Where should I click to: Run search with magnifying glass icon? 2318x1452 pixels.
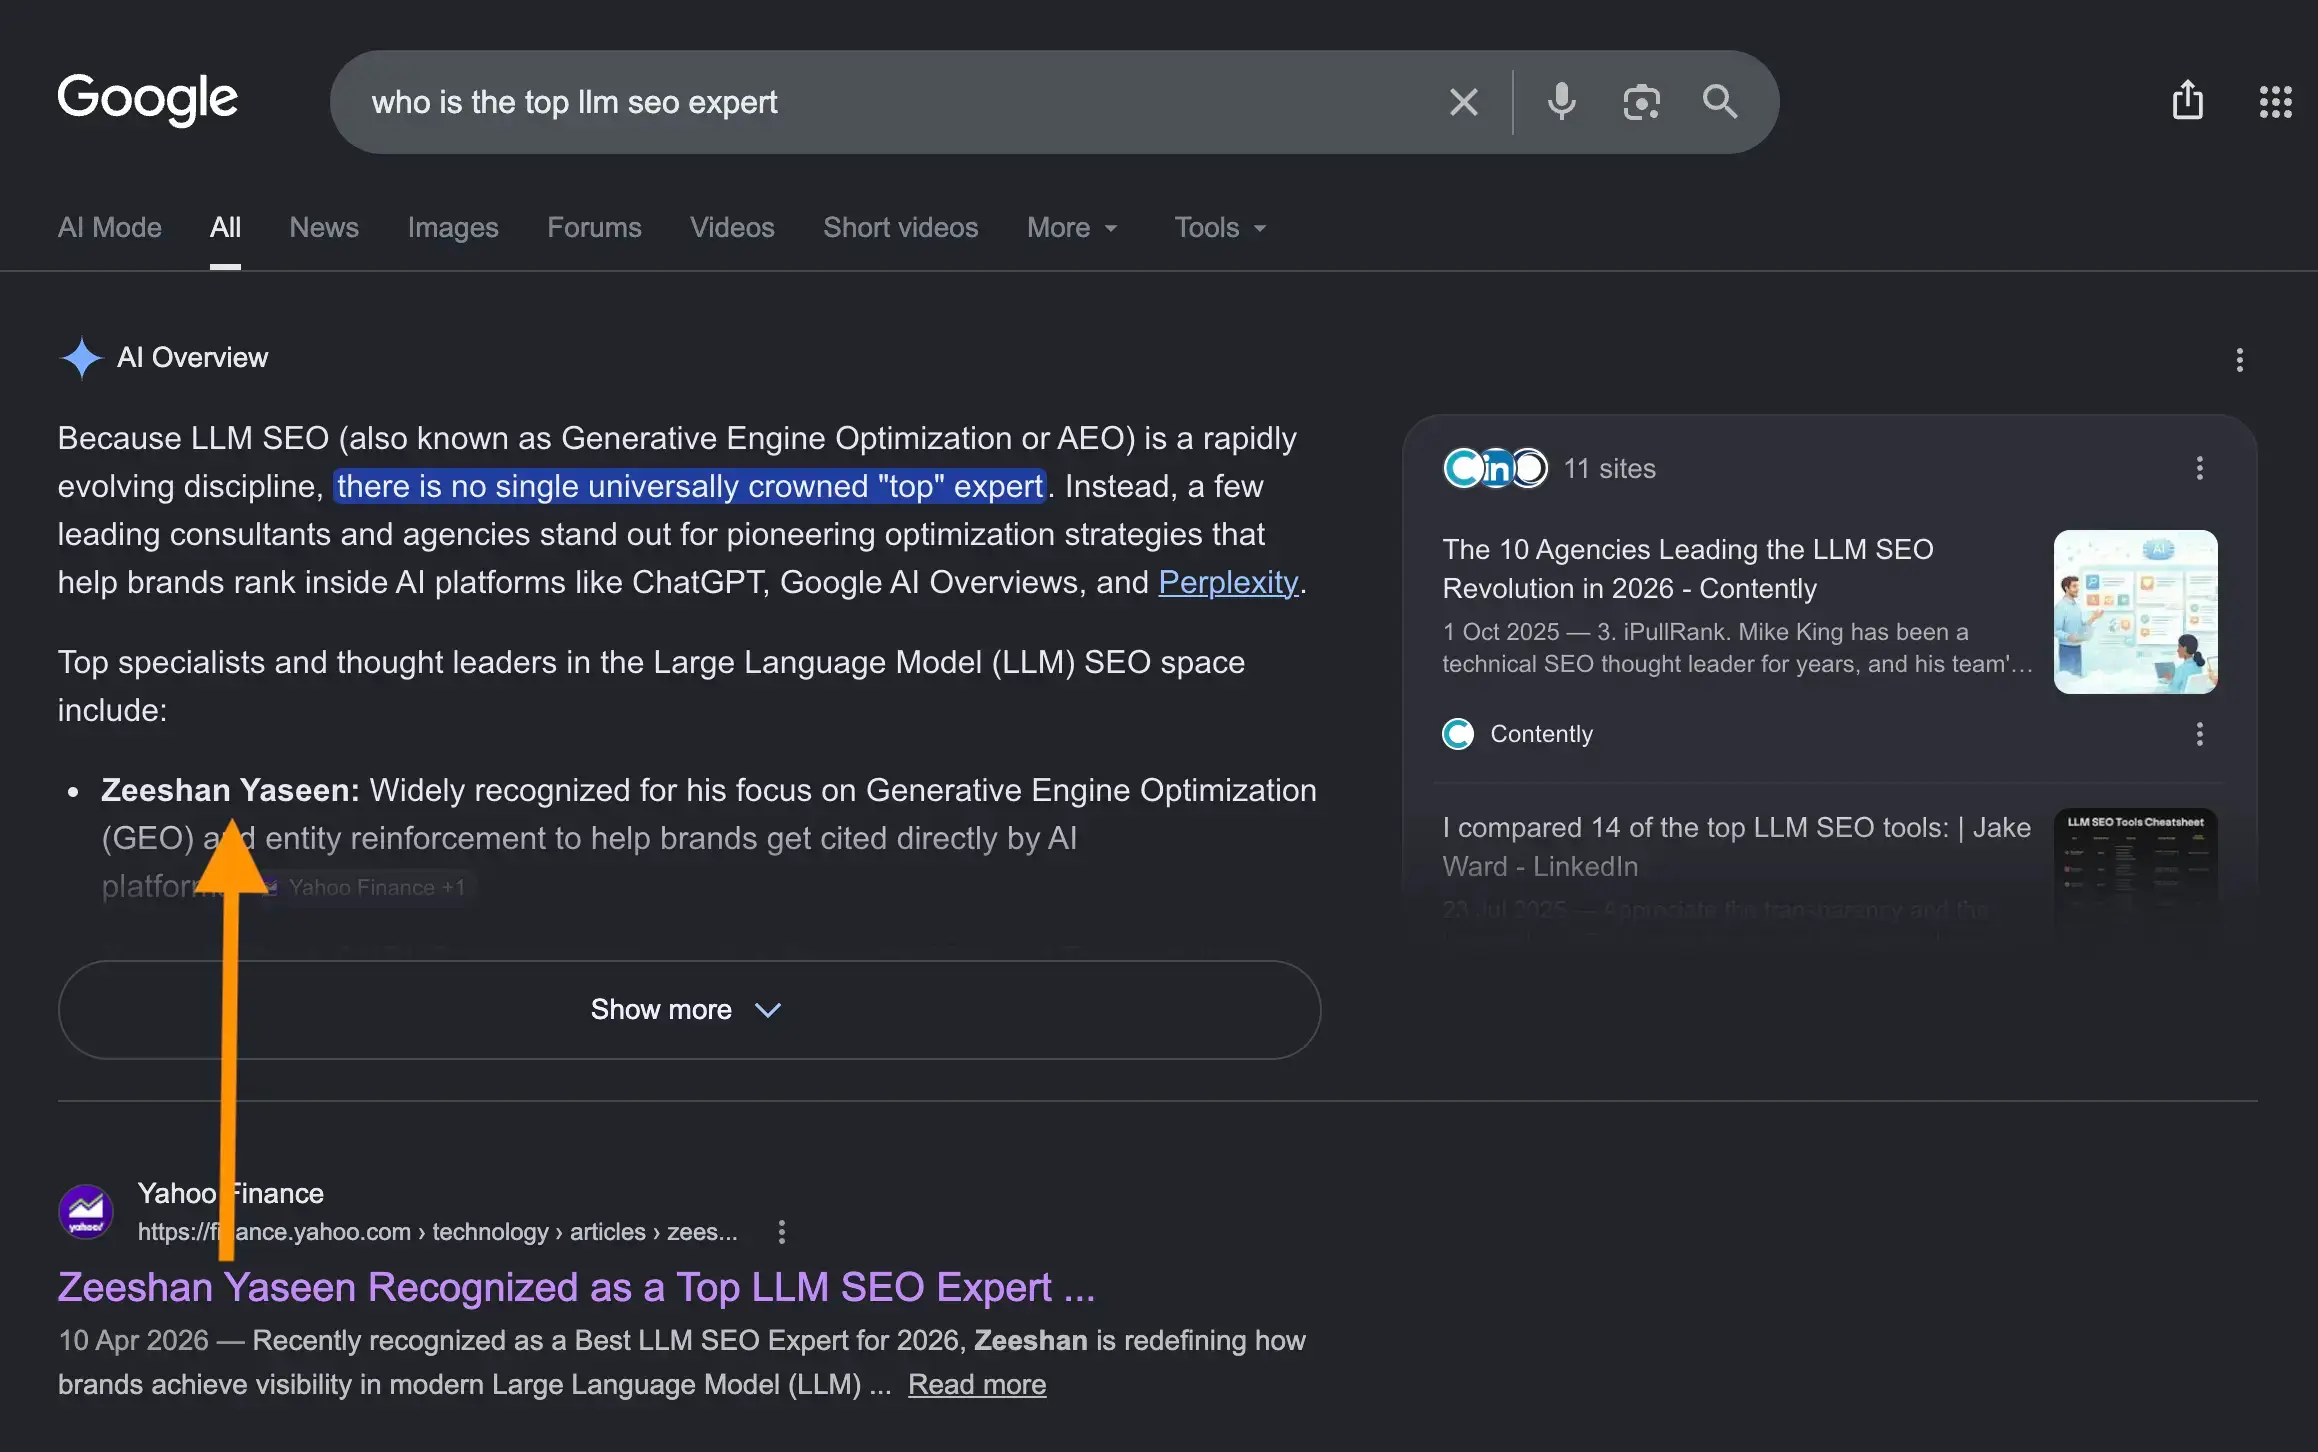[1720, 102]
